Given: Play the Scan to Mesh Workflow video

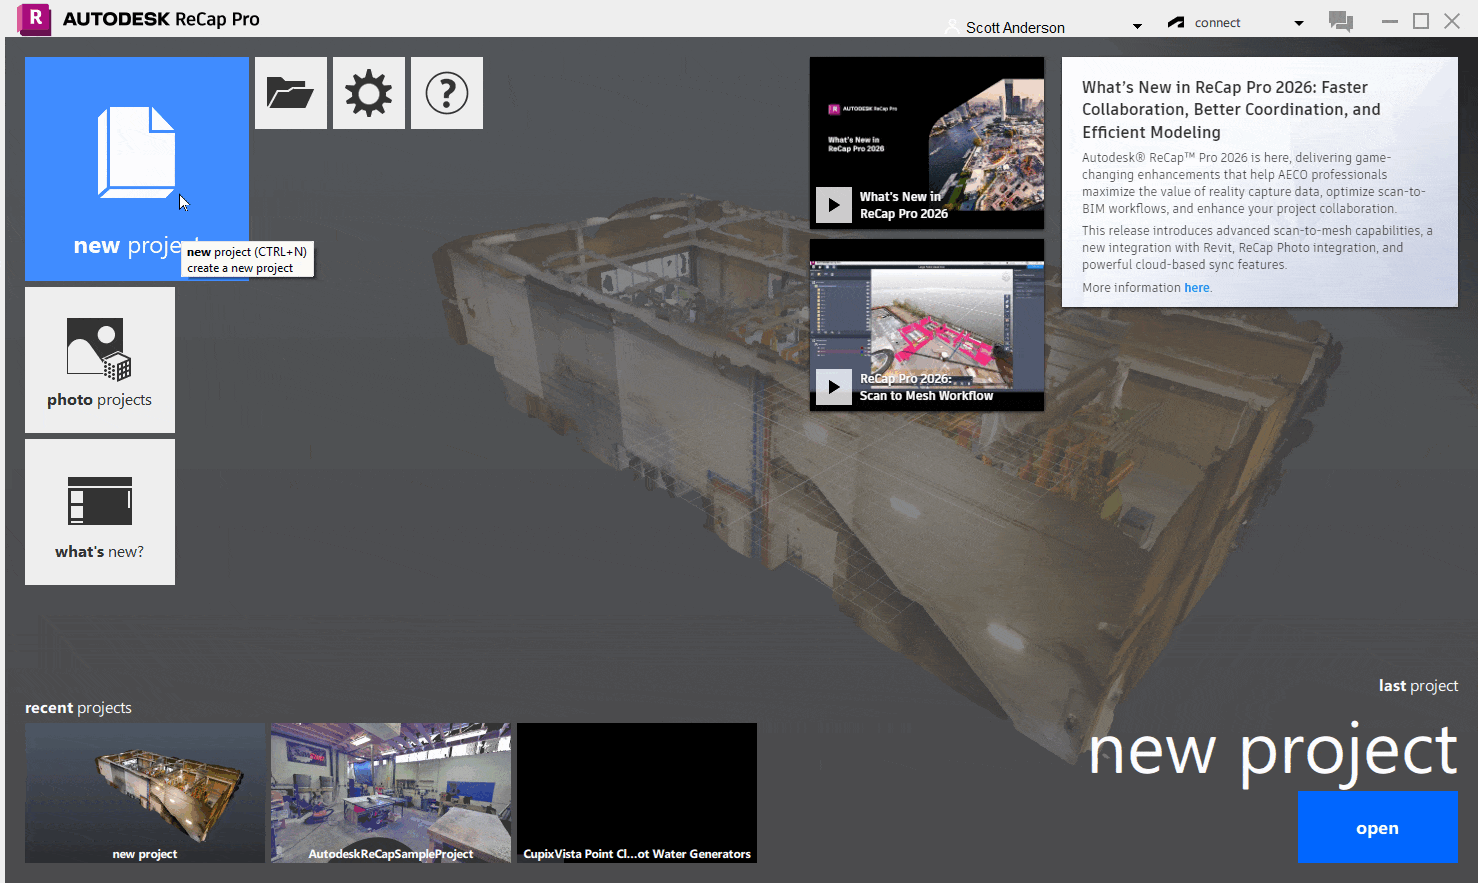Looking at the screenshot, I should [833, 386].
